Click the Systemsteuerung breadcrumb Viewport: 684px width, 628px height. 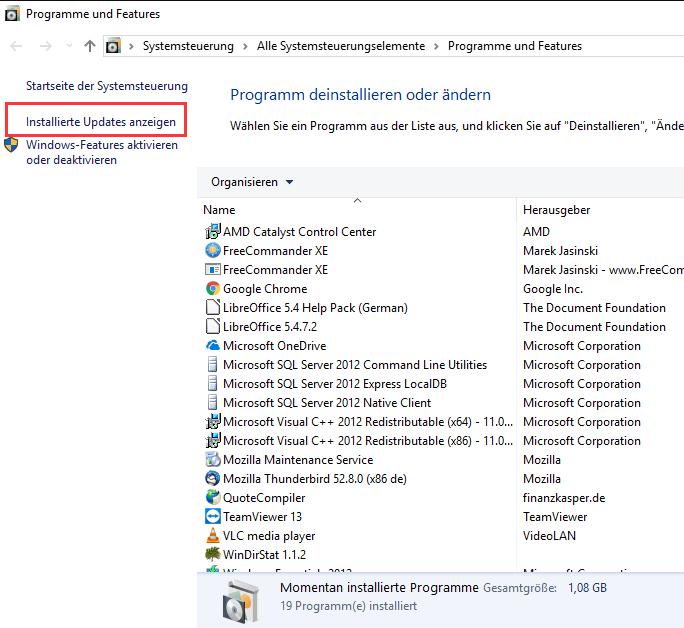(x=188, y=46)
